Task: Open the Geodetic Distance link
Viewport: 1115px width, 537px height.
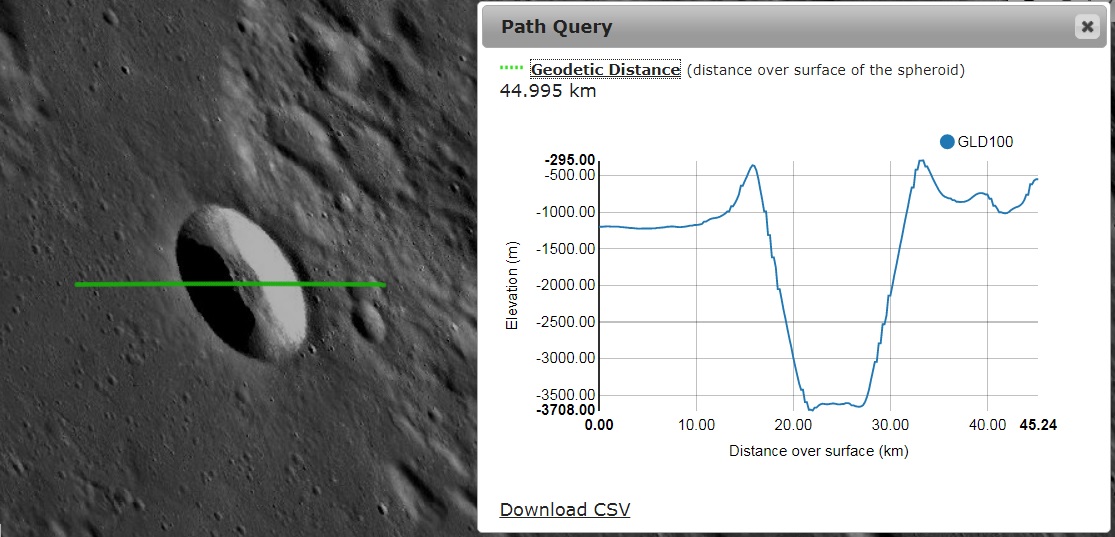Action: point(605,69)
